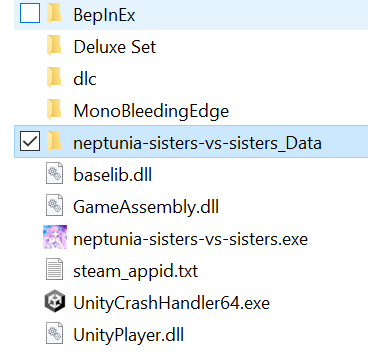Select the dlc folder name

(x=85, y=79)
